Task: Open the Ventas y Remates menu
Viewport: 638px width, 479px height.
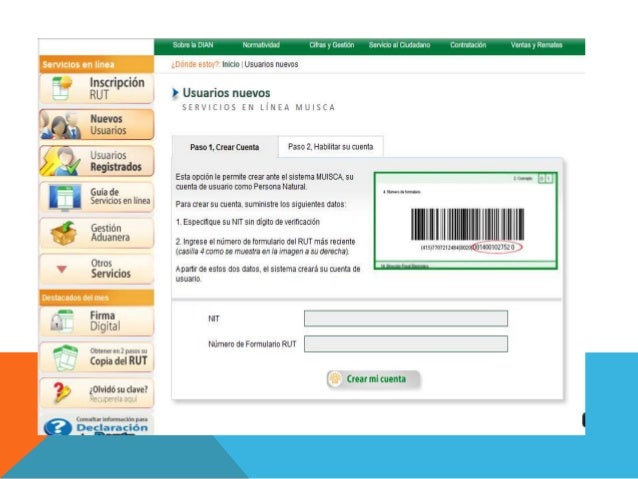Action: pyautogui.click(x=537, y=45)
